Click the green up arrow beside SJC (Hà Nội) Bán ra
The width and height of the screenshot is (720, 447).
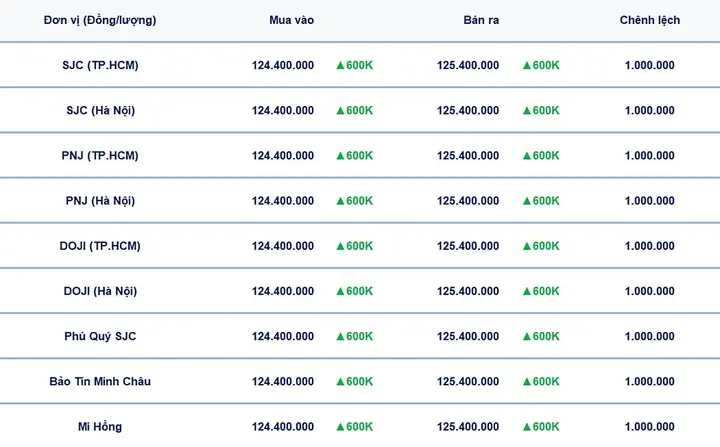[x=527, y=111]
